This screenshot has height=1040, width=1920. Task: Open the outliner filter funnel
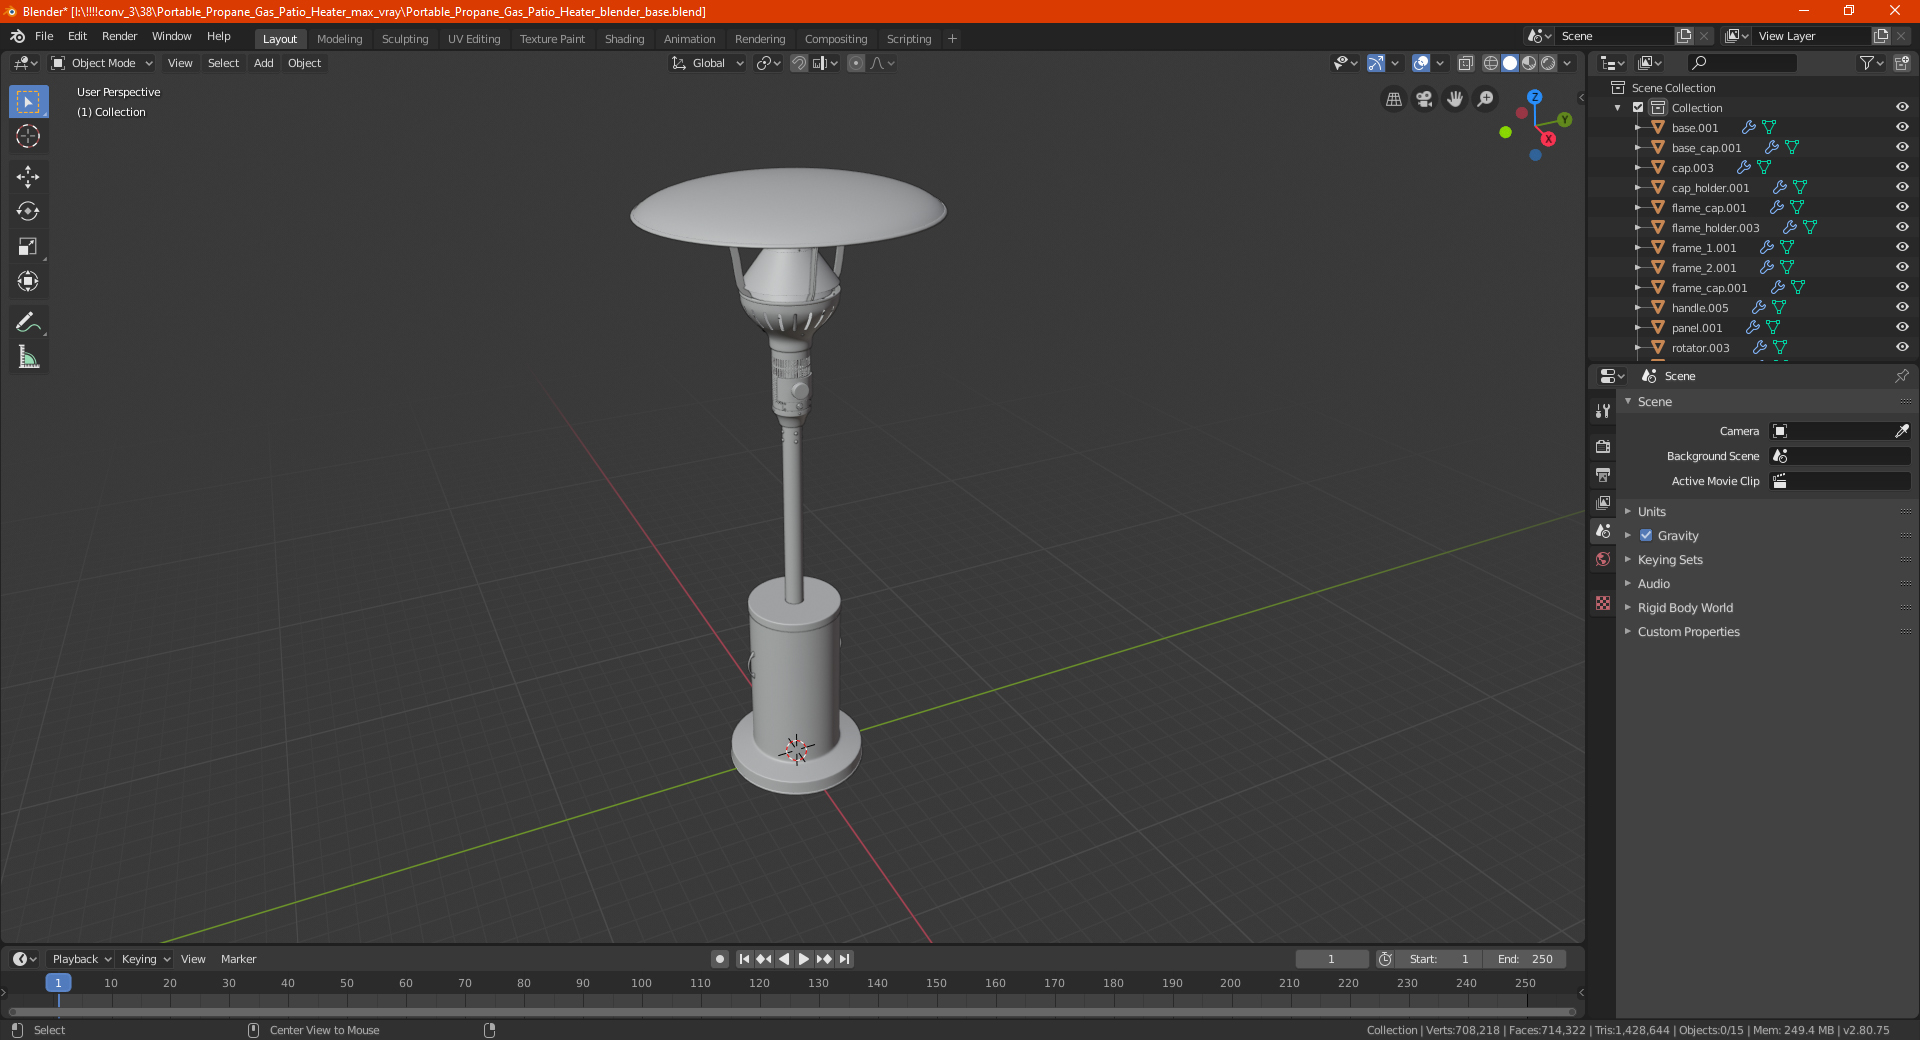coord(1871,63)
